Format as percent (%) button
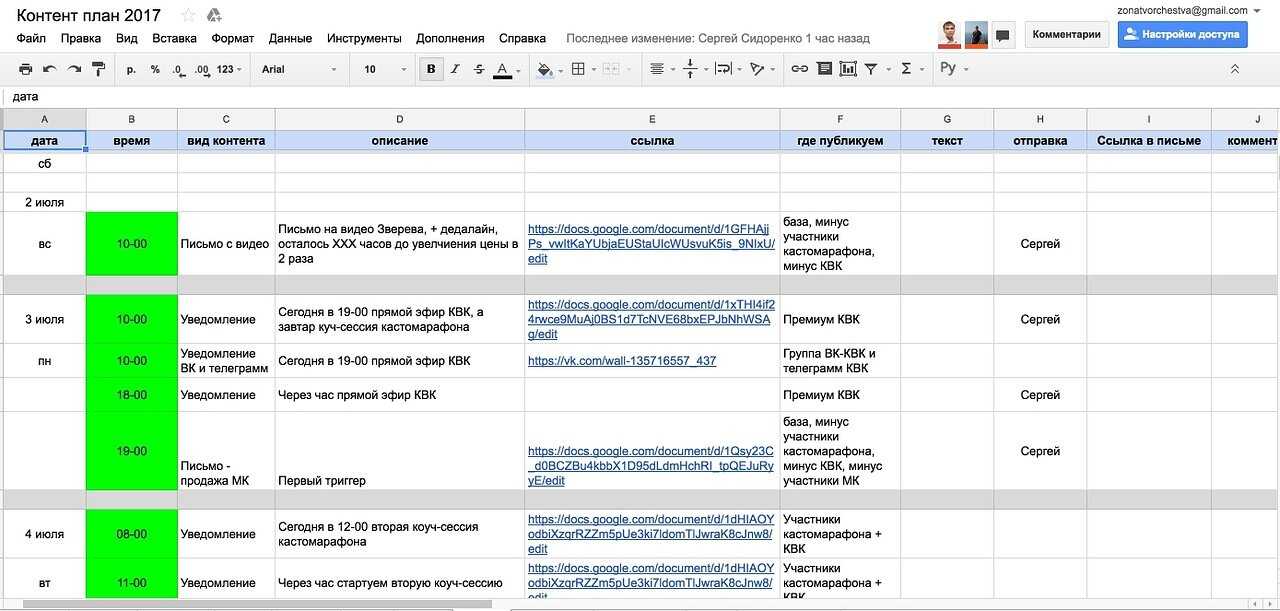This screenshot has height=611, width=1280. pos(155,69)
